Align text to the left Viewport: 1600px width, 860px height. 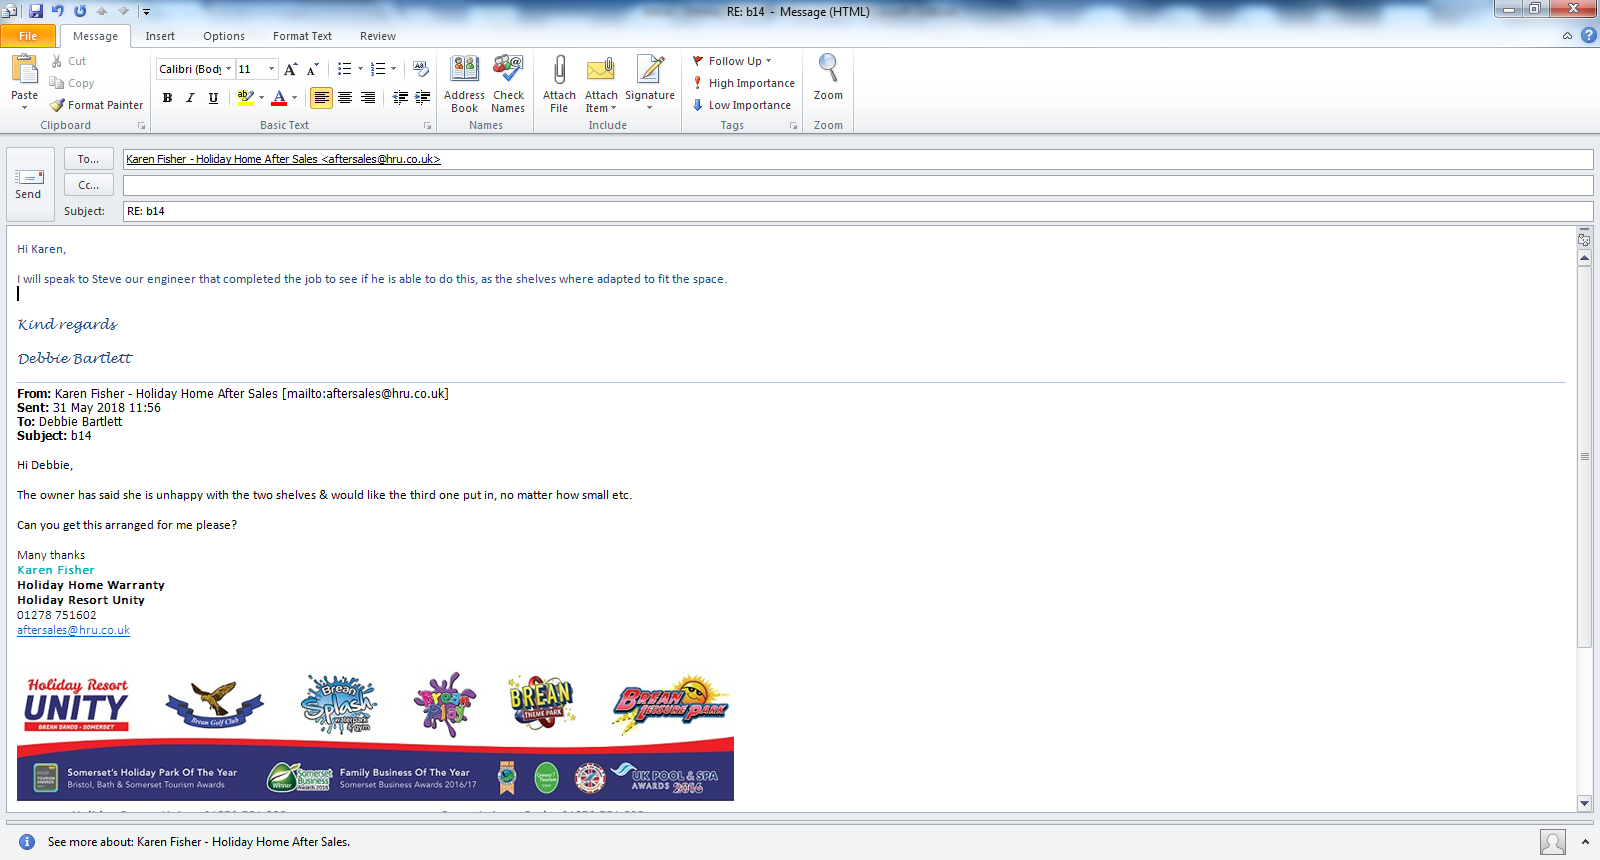321,97
